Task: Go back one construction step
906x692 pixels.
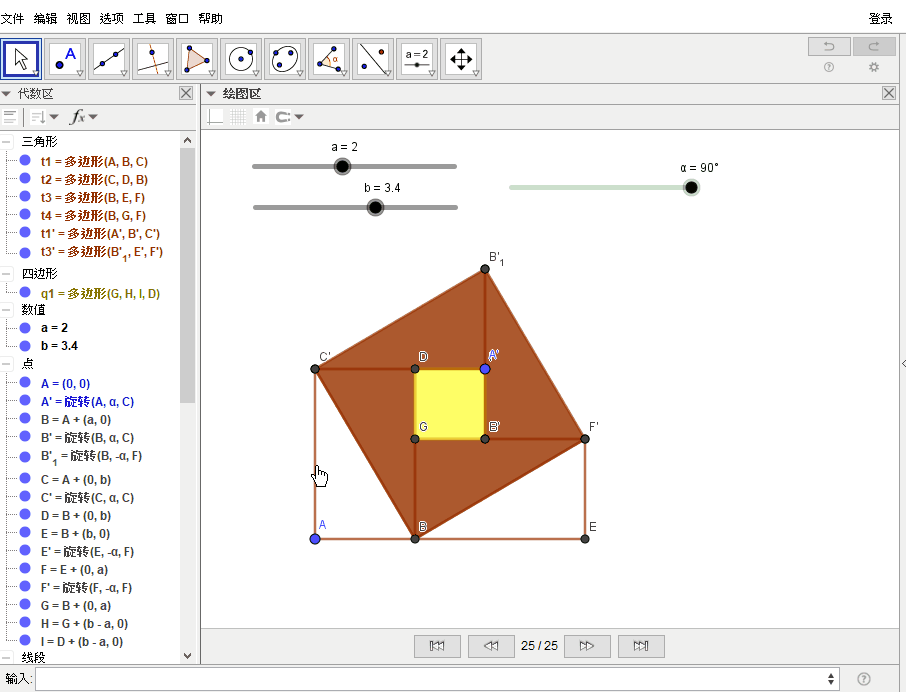Action: pyautogui.click(x=491, y=646)
